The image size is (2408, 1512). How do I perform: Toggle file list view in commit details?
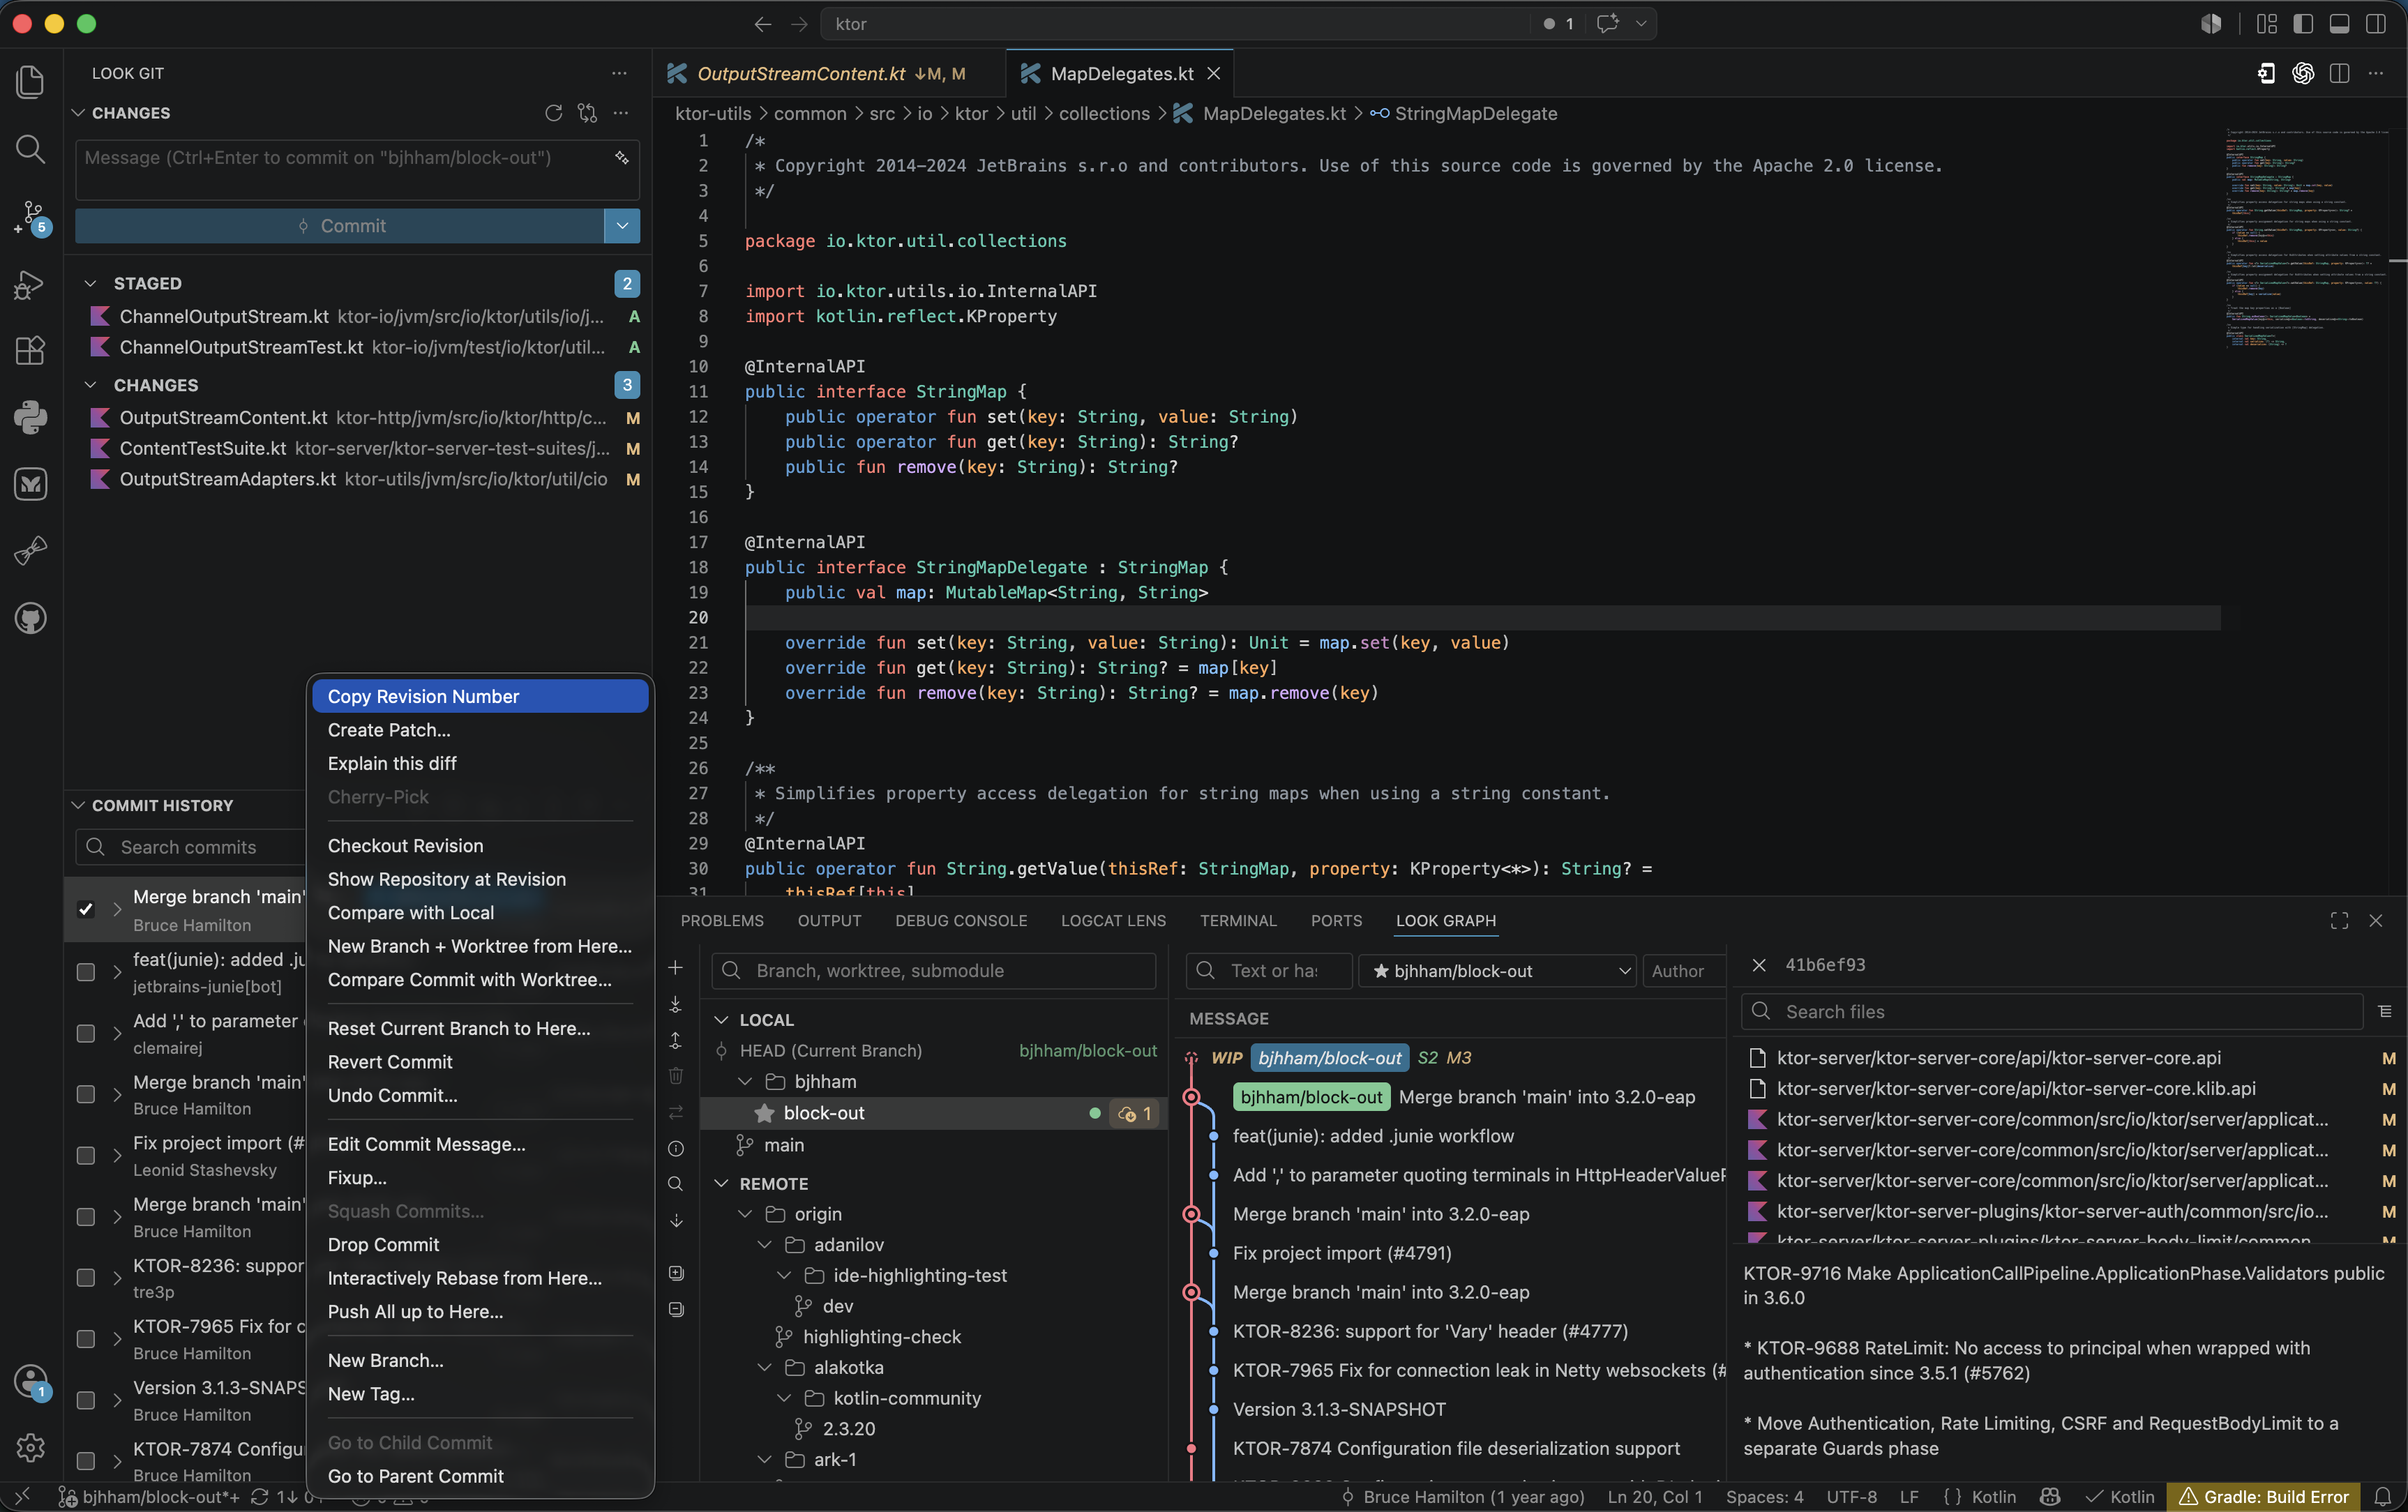(2385, 1011)
